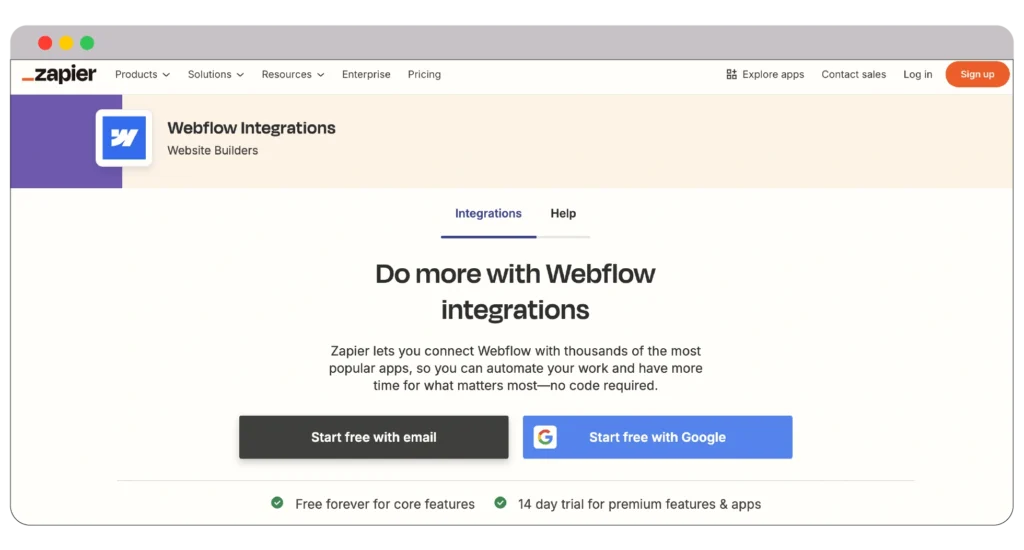Image resolution: width=1024 pixels, height=550 pixels.
Task: Click the green checkmark beside 14 day trial
Action: [x=500, y=503]
